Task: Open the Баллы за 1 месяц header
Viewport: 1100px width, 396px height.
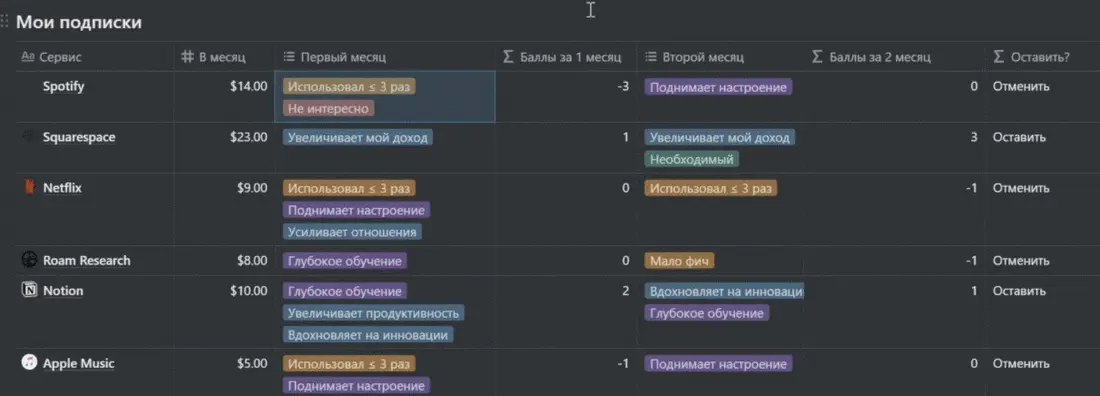Action: [566, 57]
